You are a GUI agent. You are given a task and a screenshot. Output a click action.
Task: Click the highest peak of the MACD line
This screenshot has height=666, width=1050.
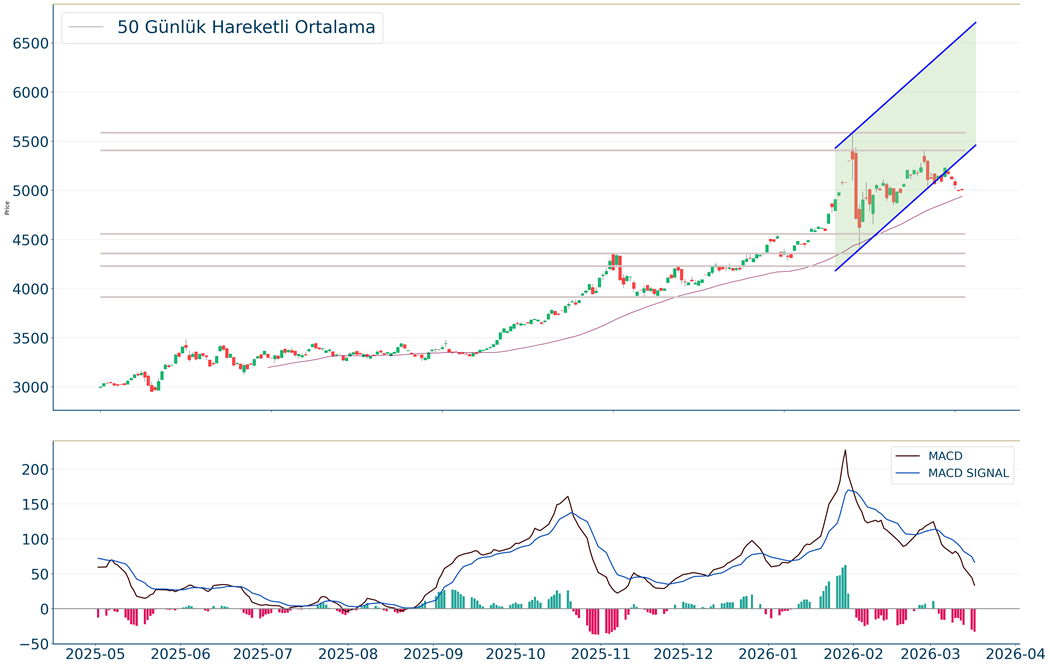[845, 450]
